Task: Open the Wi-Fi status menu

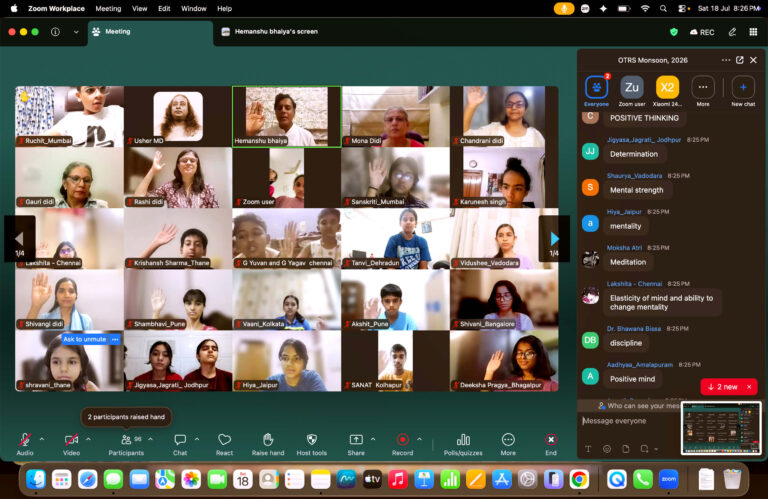Action: [645, 8]
